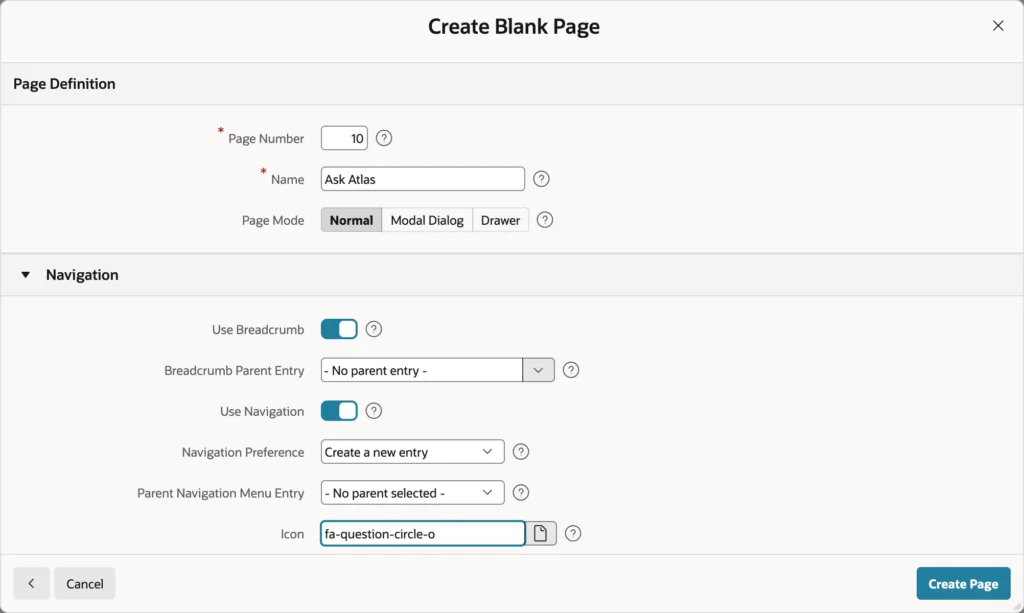Go back using the left arrow button
This screenshot has height=613, width=1024.
[31, 584]
